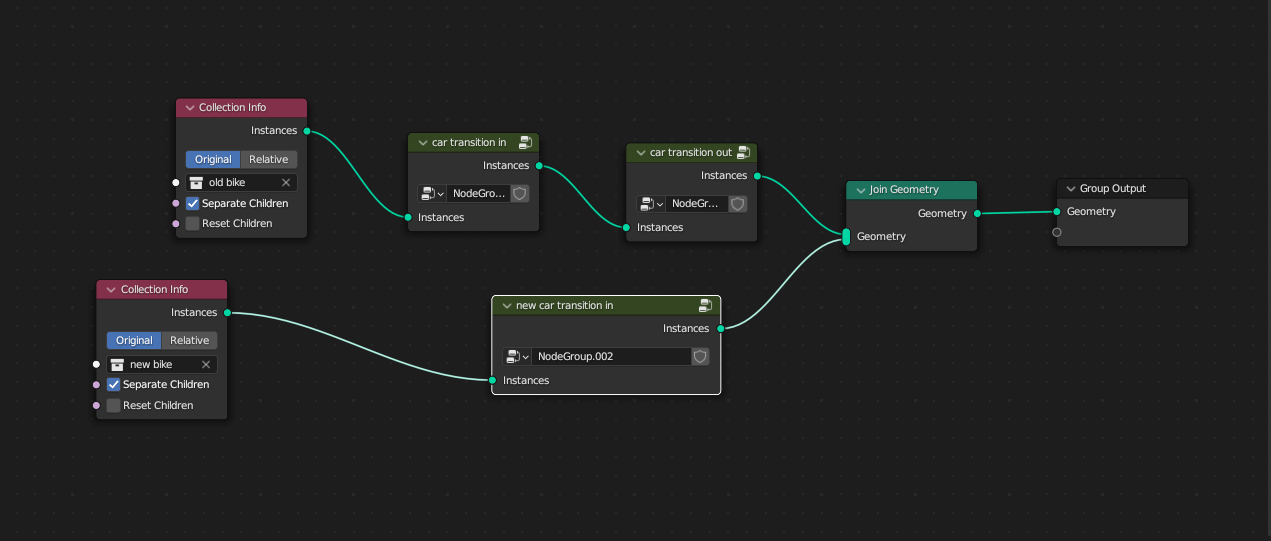Enable Reset Children on old bike node
Image resolution: width=1271 pixels, height=541 pixels.
click(193, 223)
